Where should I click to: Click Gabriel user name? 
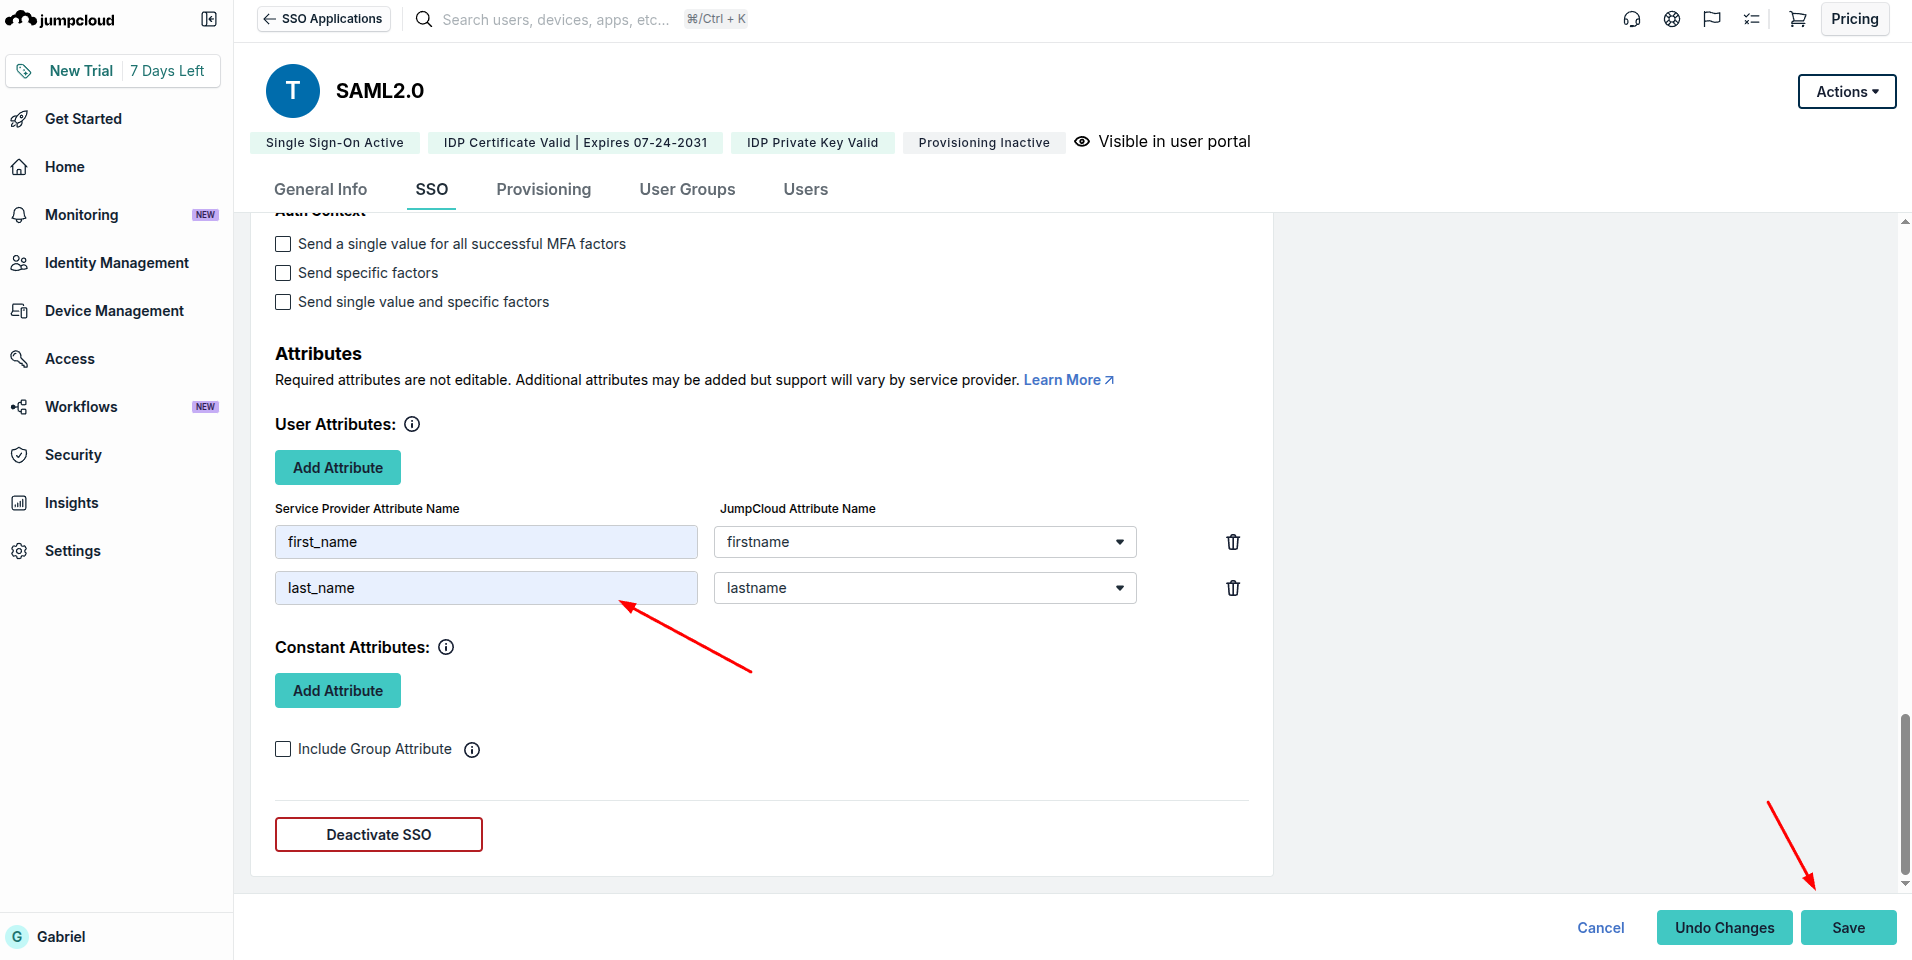pos(61,937)
